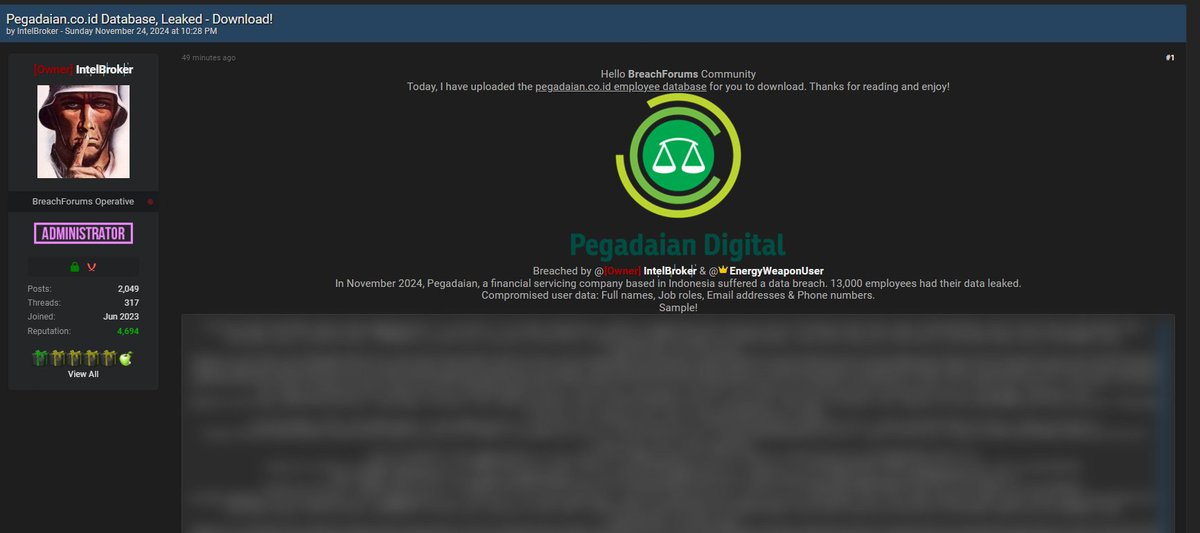1200x533 pixels.
Task: Click BreachForums Operative user title
Action: 83,202
